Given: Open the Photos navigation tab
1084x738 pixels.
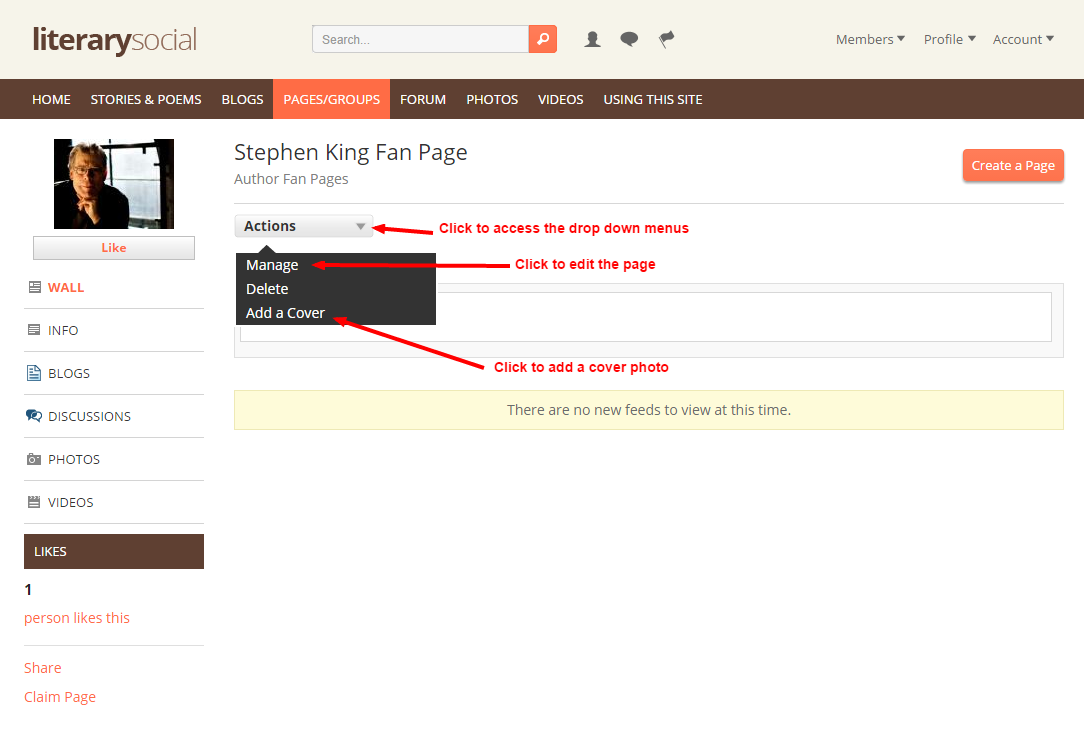Looking at the screenshot, I should 492,100.
